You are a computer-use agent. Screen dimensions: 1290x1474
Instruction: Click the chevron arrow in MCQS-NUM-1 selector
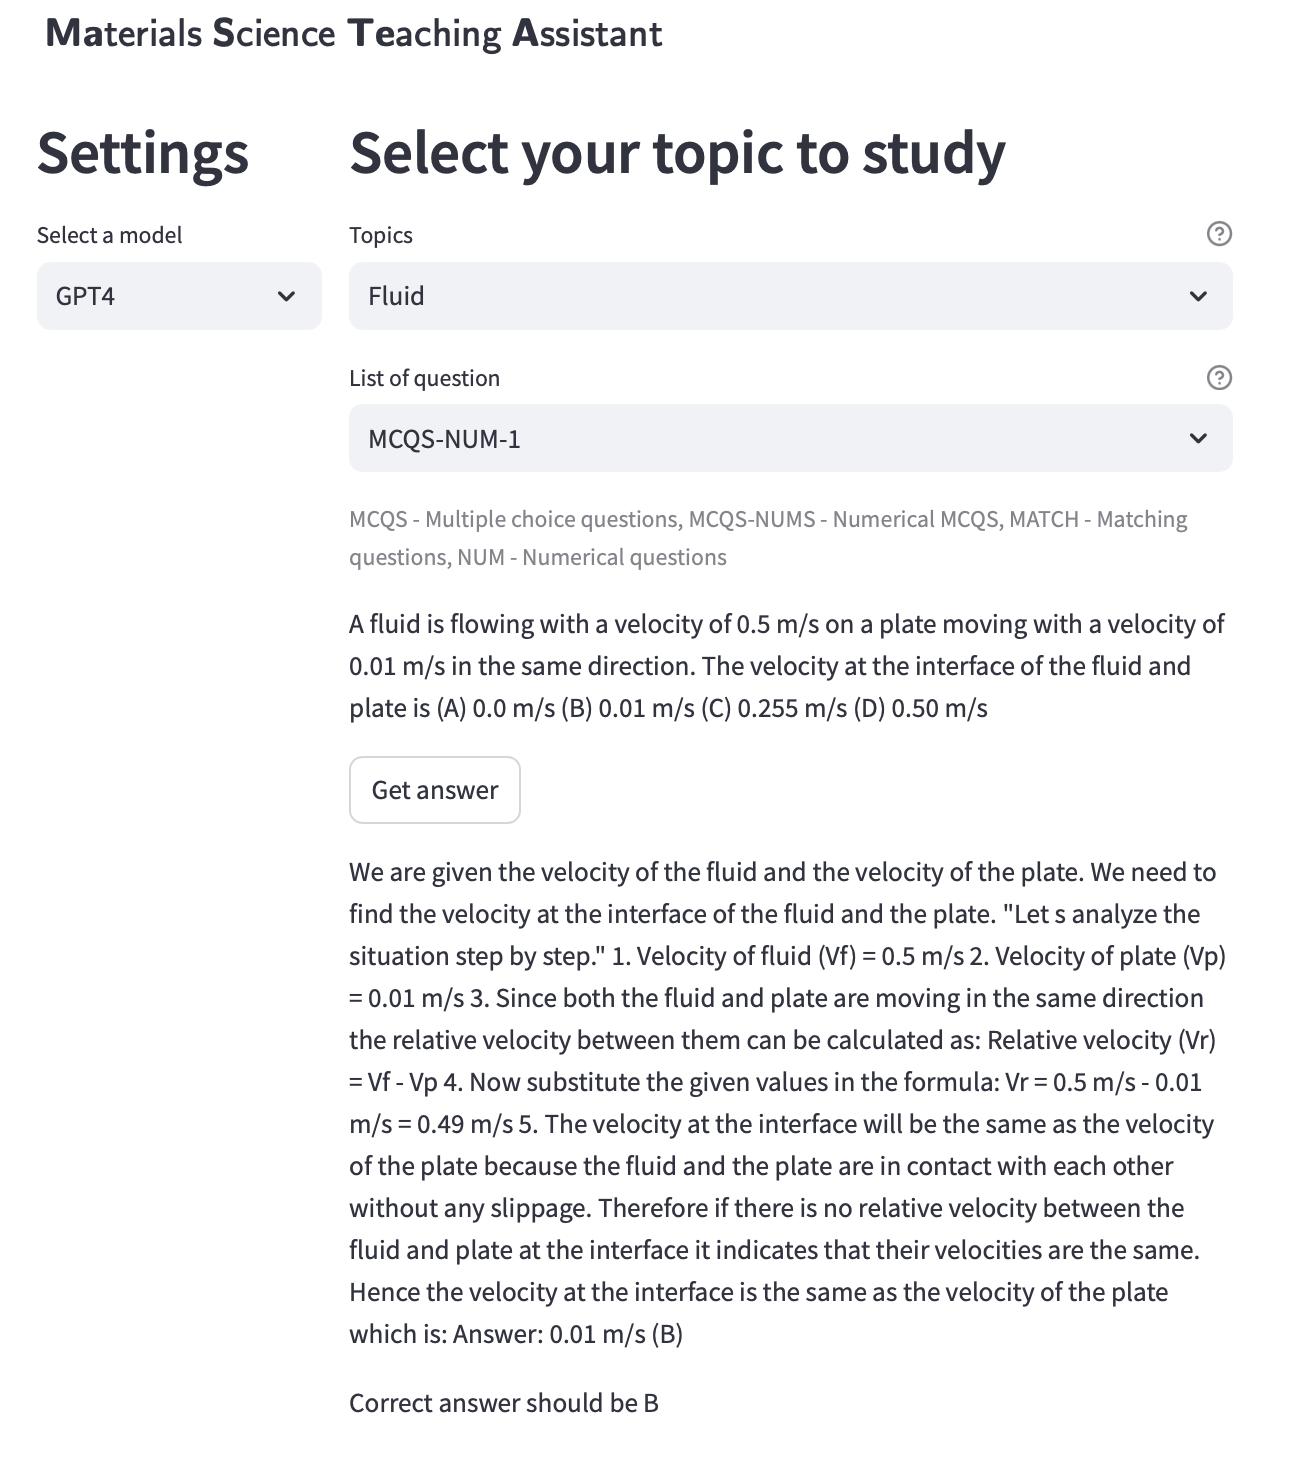click(x=1198, y=439)
